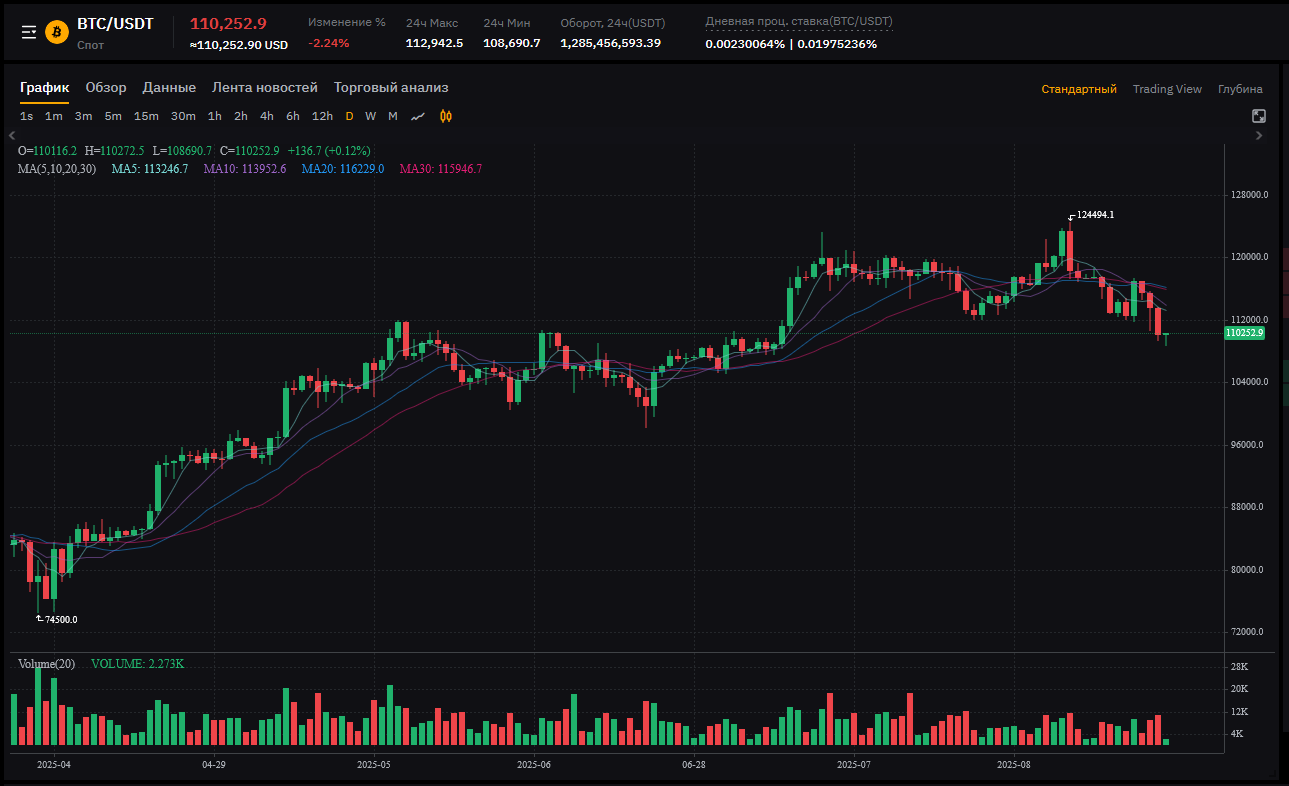Screen dimensions: 1289x786
Task: Switch to Trading View chart mode
Action: (1167, 89)
